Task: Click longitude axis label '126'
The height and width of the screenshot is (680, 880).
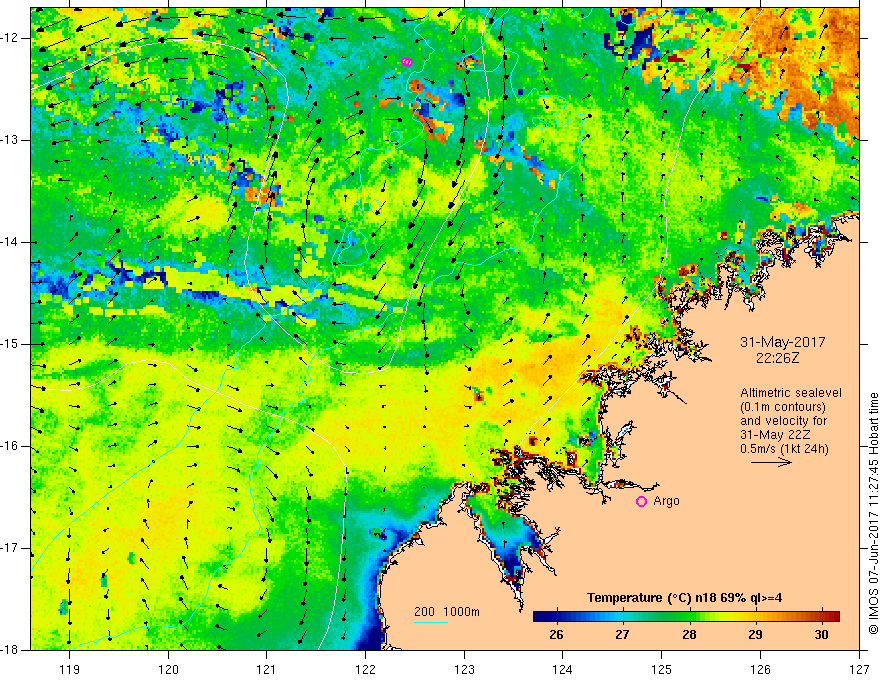Action: pos(760,669)
